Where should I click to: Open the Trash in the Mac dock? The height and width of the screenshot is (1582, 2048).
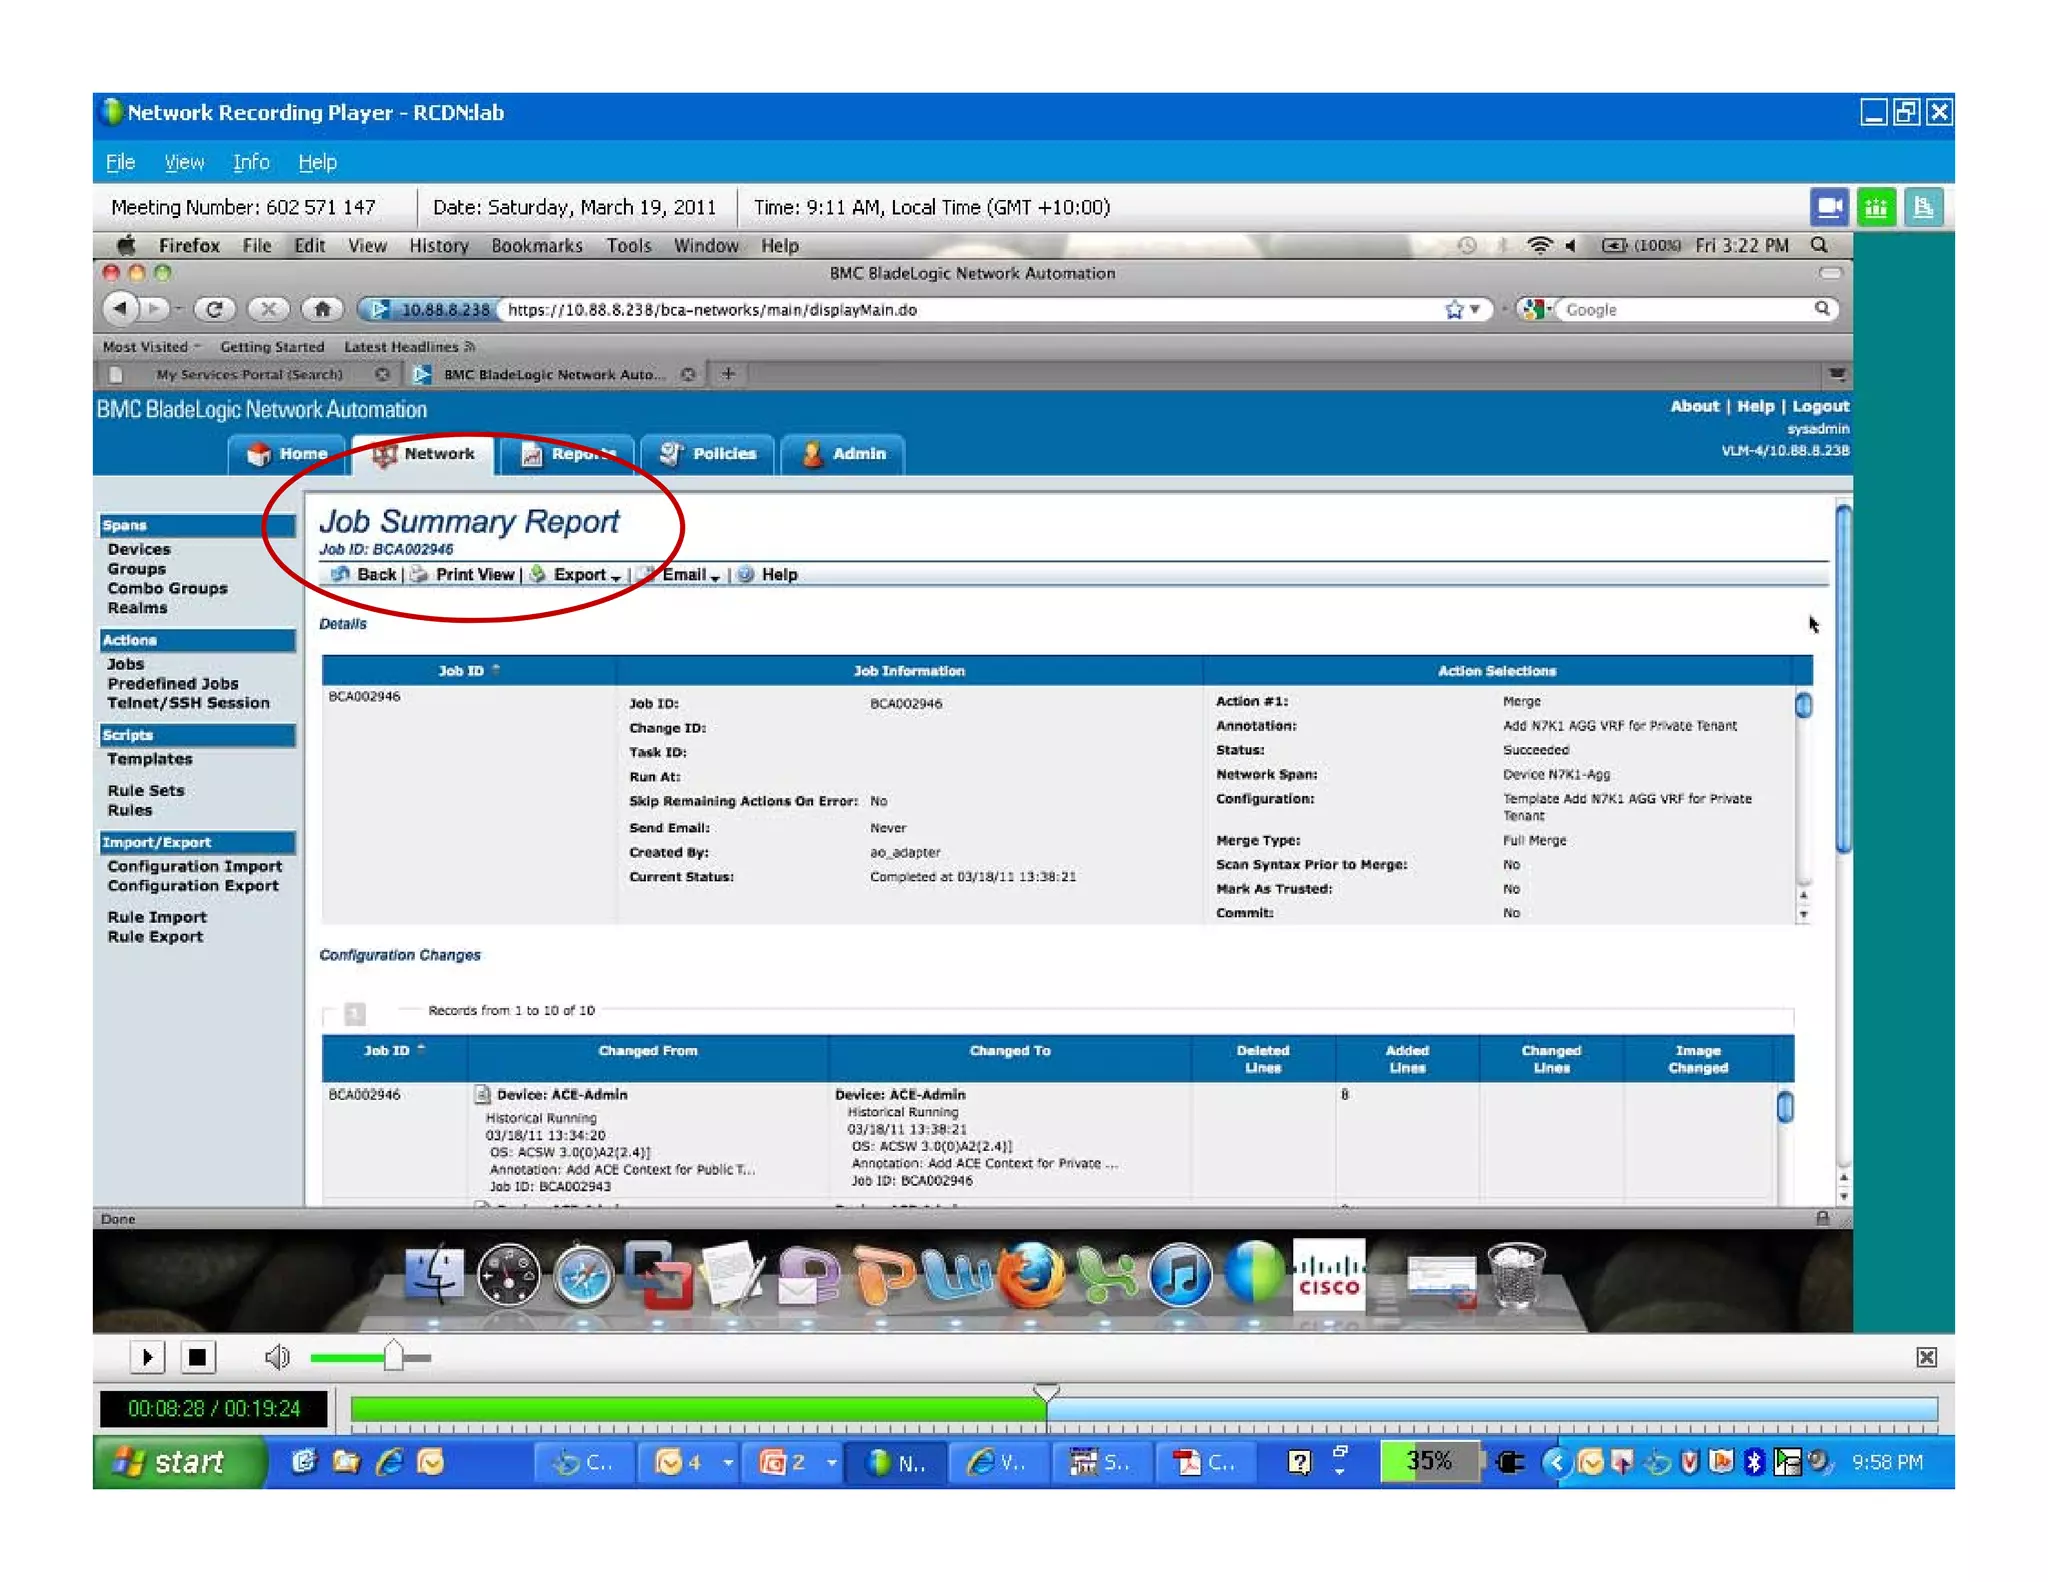click(x=1515, y=1274)
